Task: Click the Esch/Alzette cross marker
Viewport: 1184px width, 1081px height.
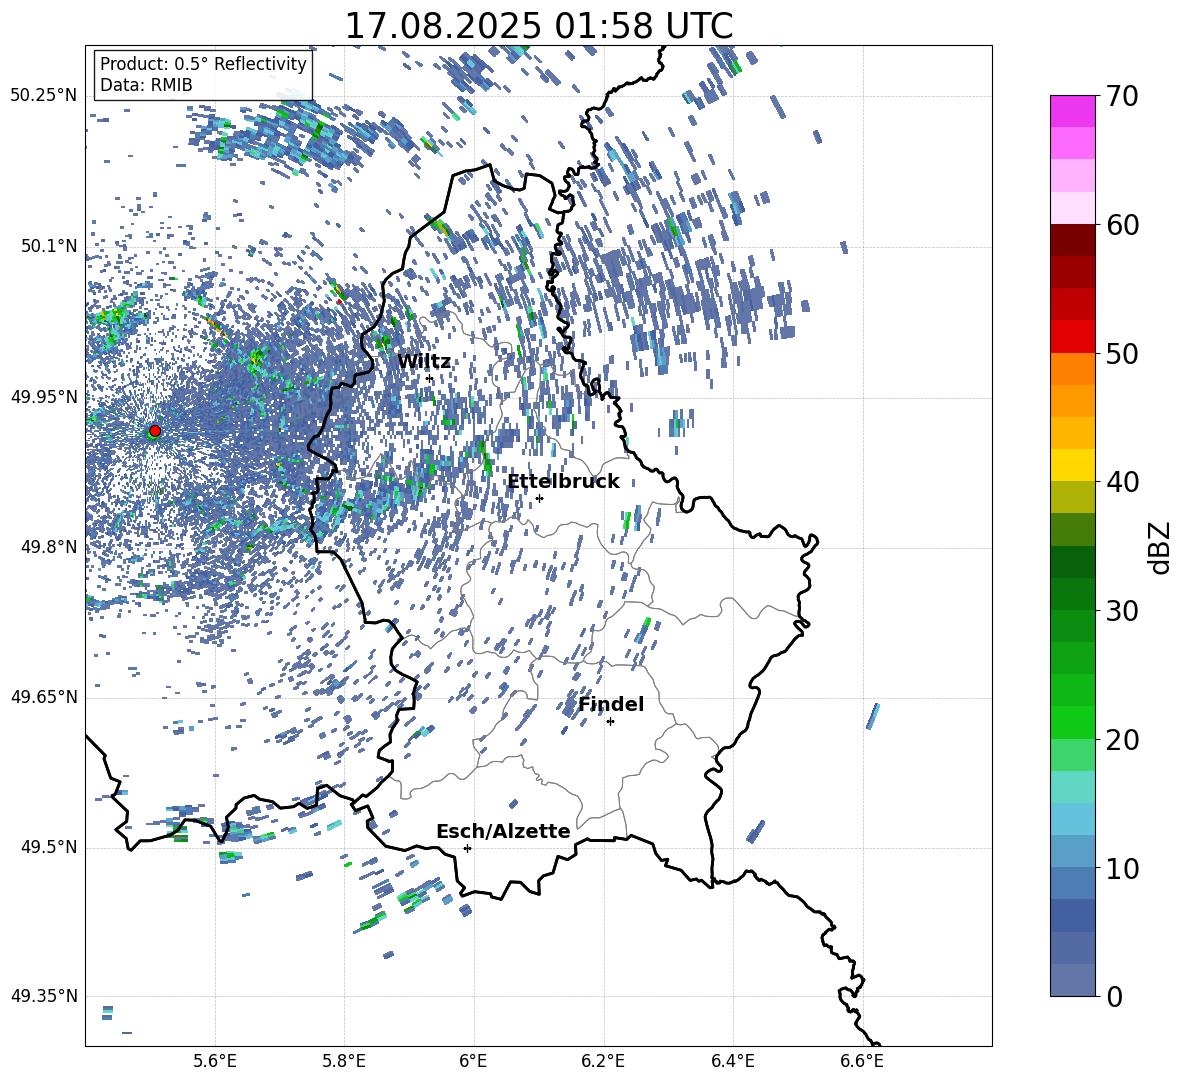Action: 467,848
